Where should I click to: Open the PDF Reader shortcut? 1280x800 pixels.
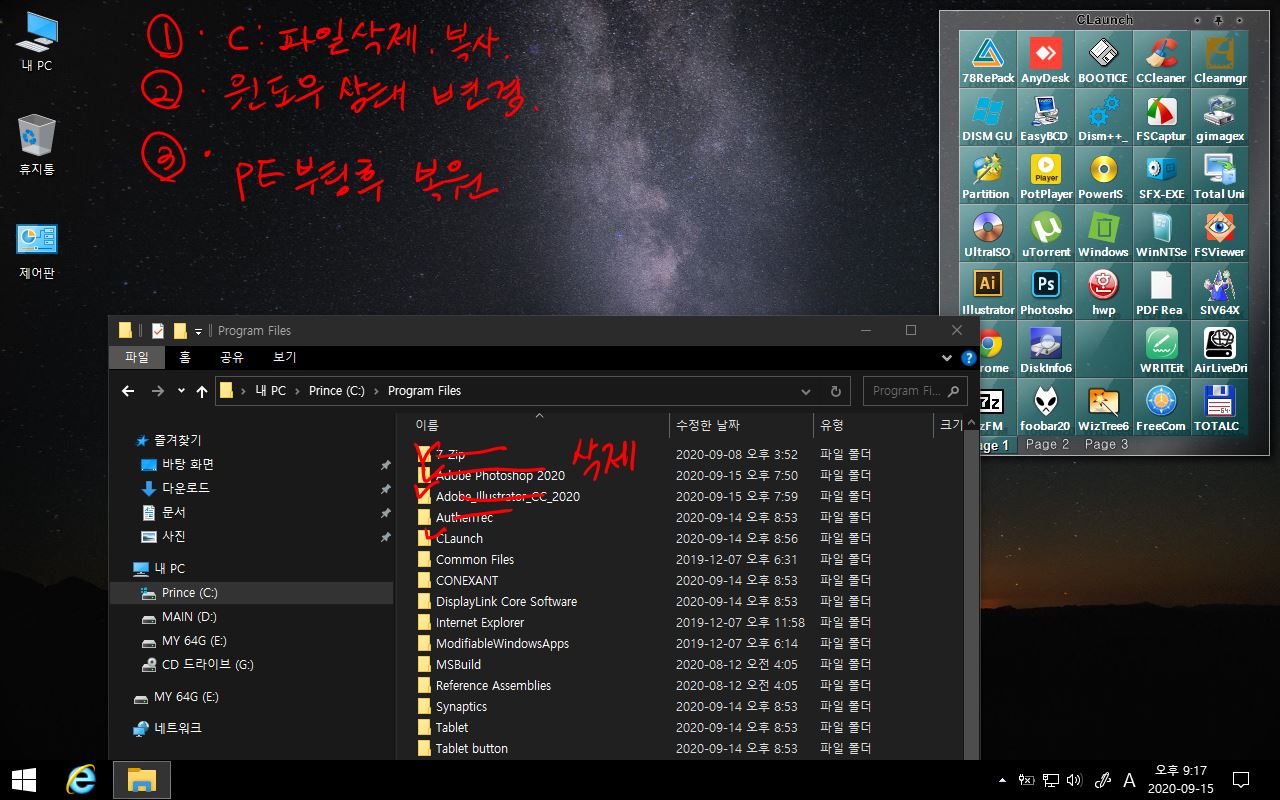(1162, 291)
